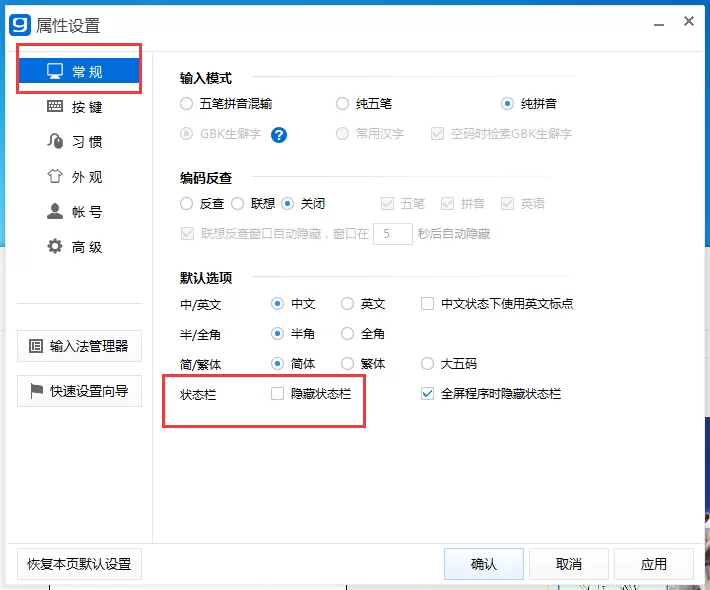Toggle the 五笔 lookup checkbox
The height and width of the screenshot is (590, 710).
387,204
